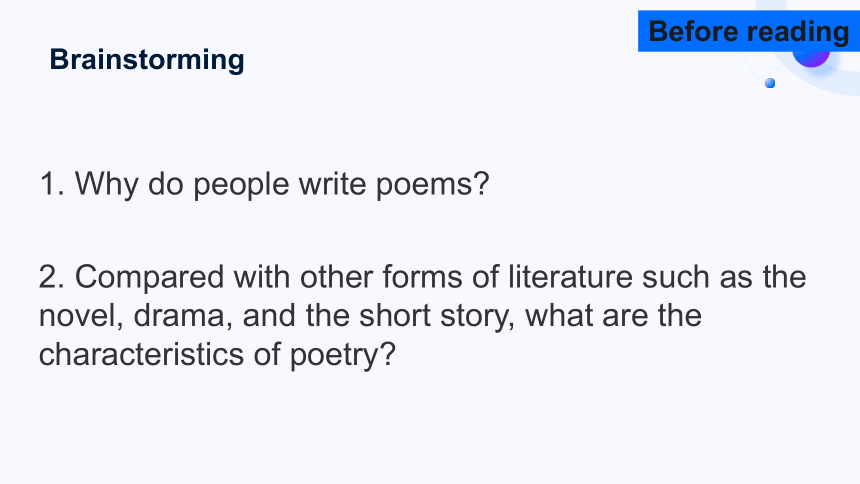
Task: Select the word 'poetry?' ending question two
Action: tap(343, 356)
